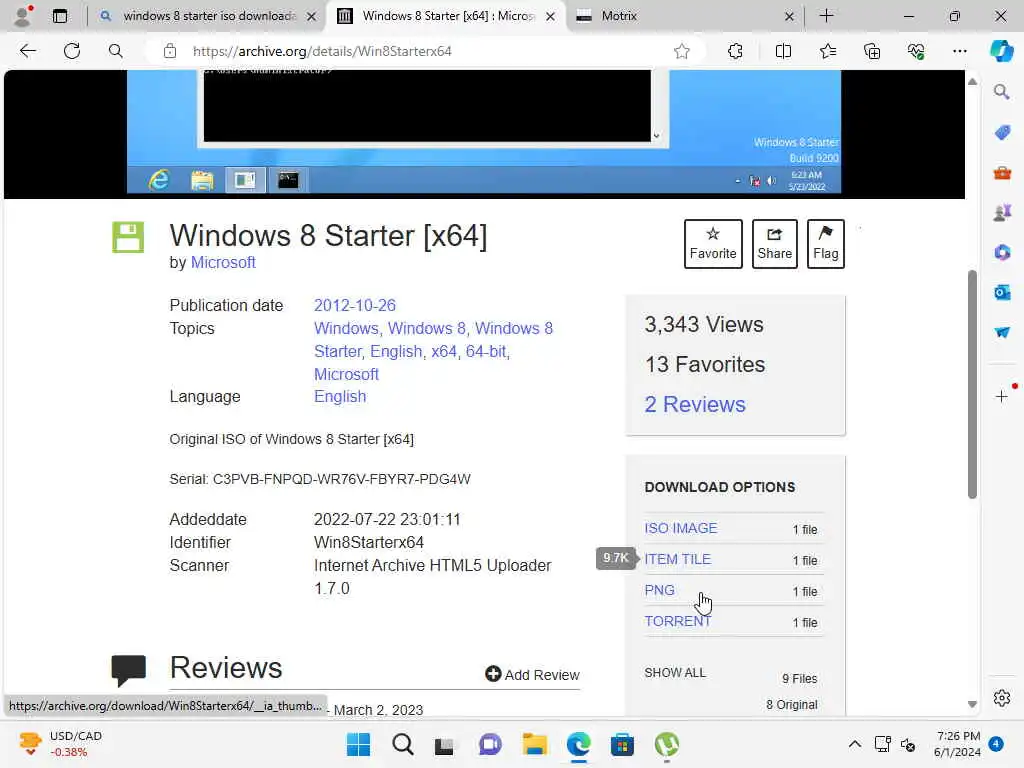
Task: Open sidebar Drop paper plane icon
Action: [x=1002, y=332]
